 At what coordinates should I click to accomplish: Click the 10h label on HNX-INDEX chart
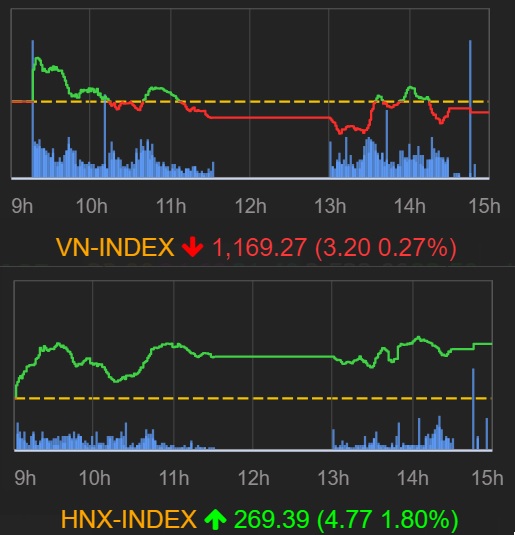pos(95,478)
